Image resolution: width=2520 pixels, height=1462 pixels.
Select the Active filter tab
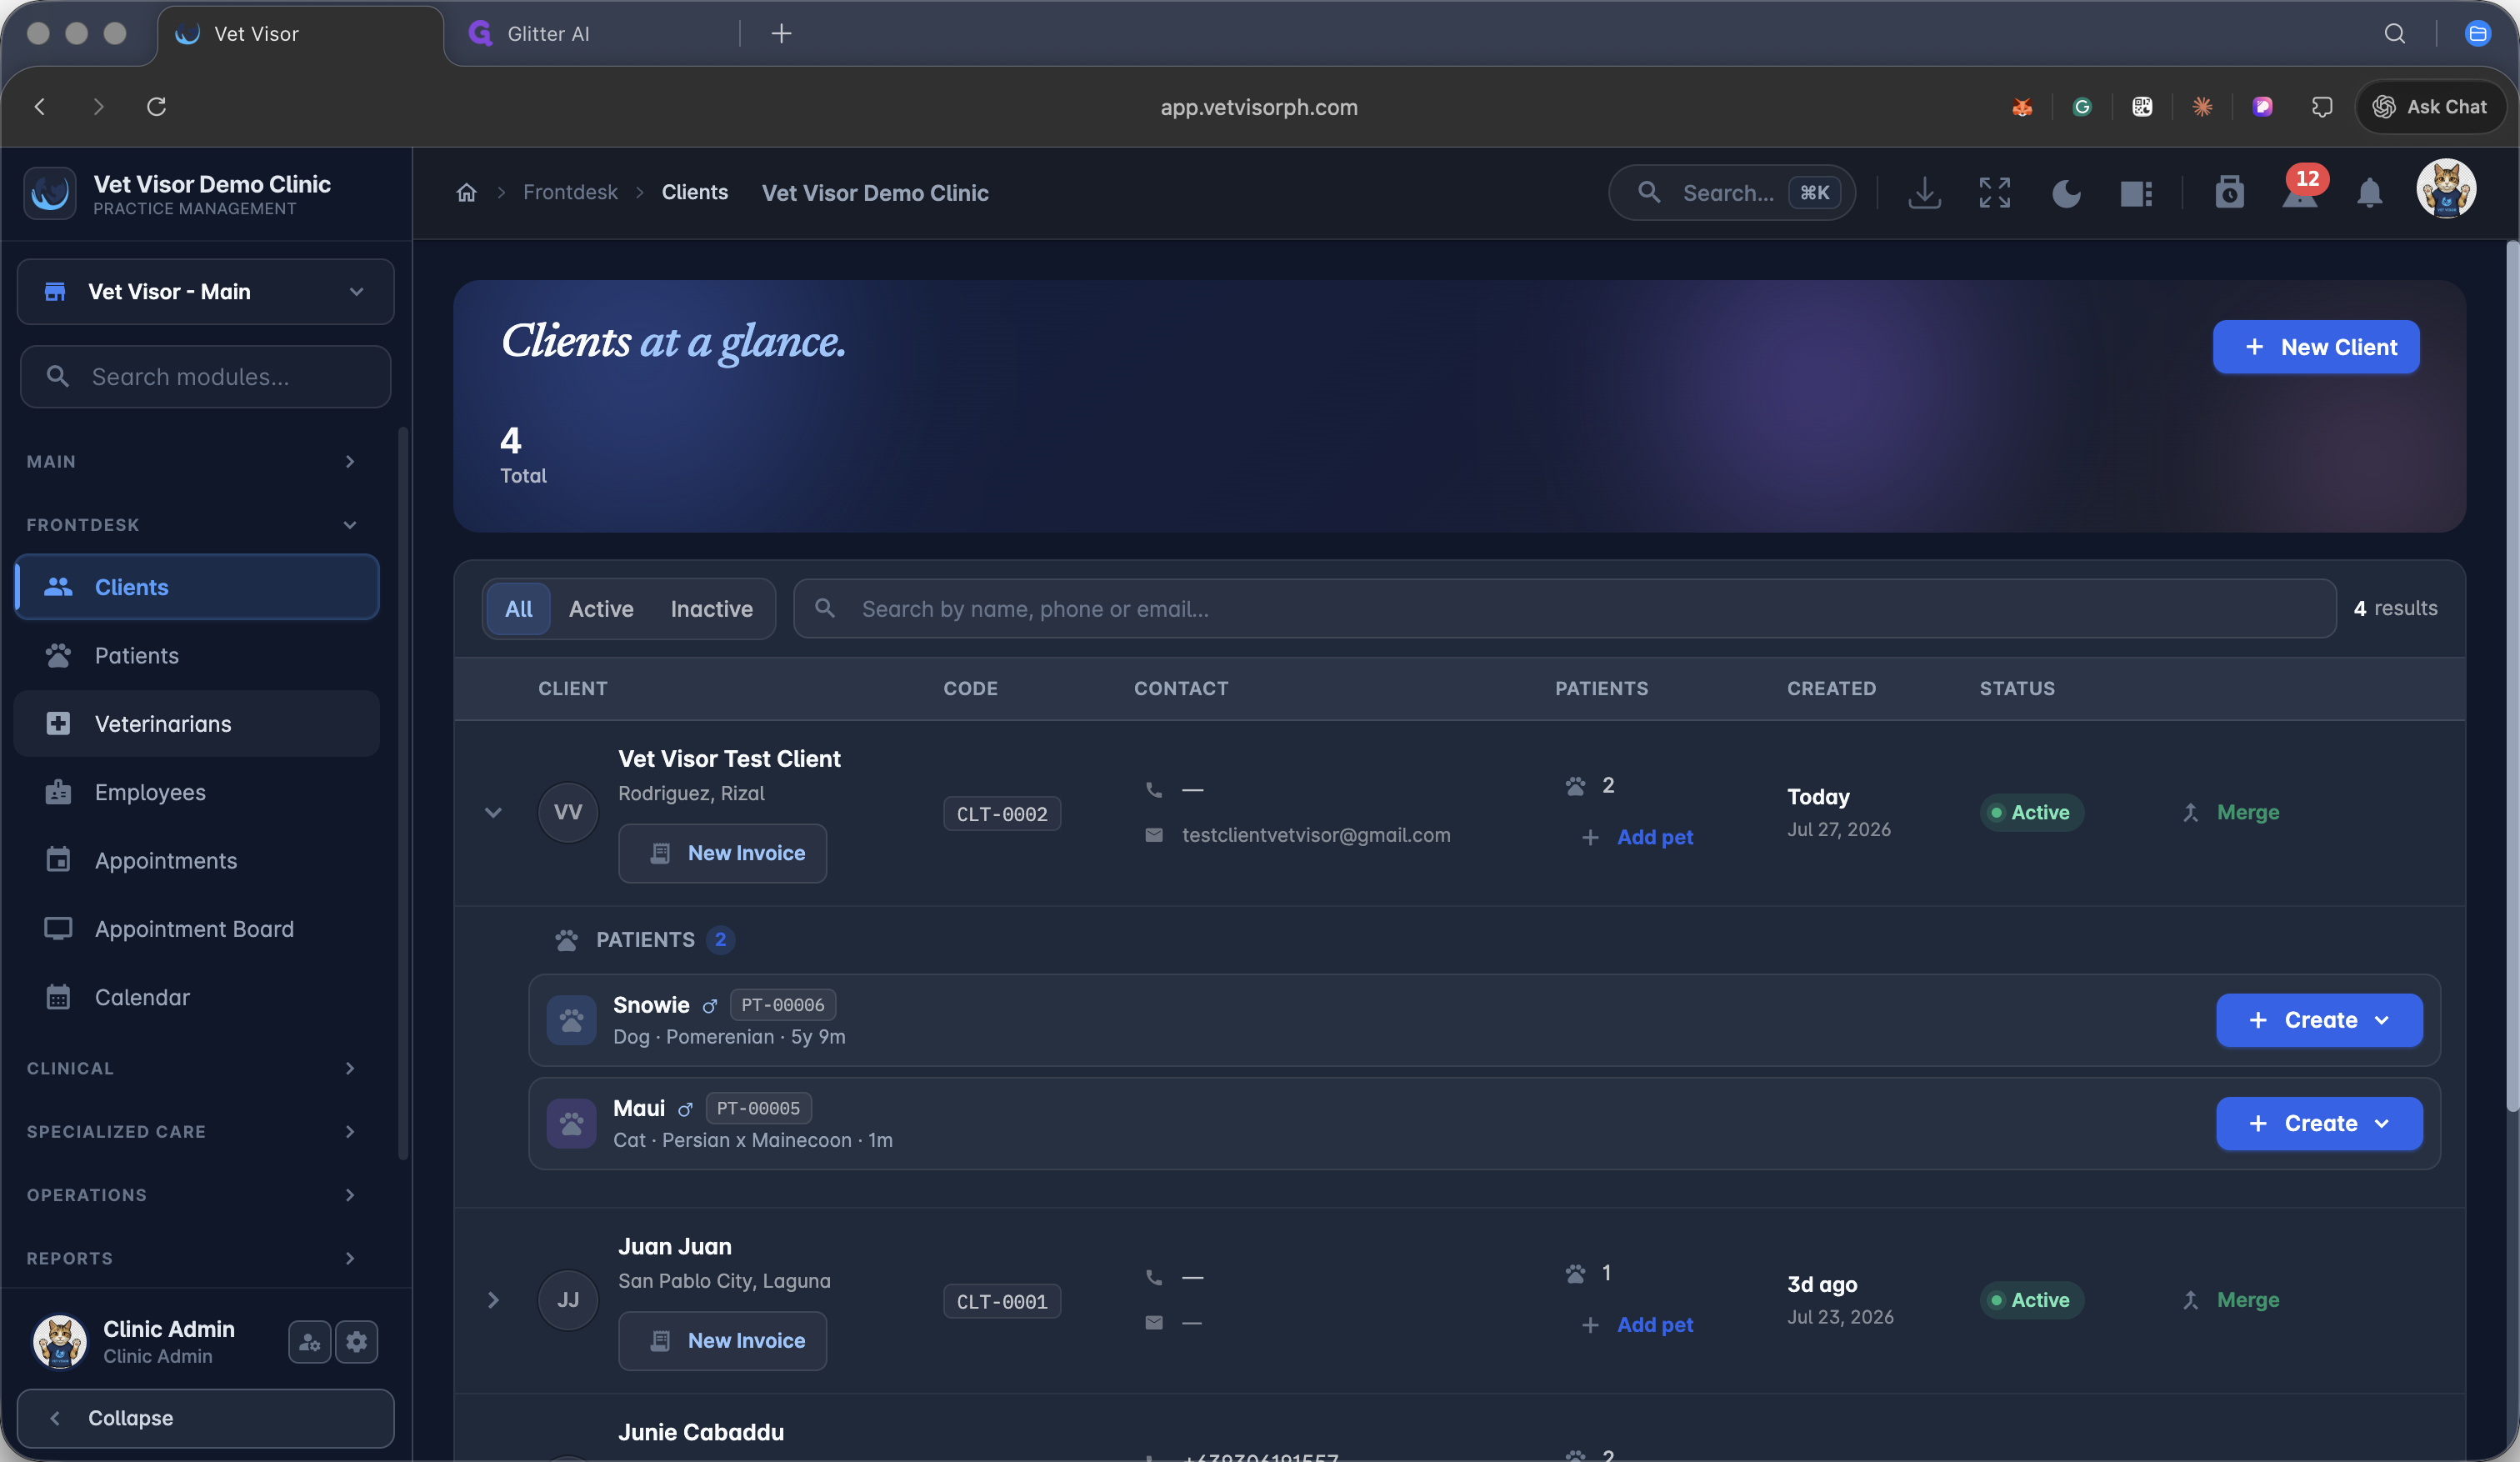601,609
